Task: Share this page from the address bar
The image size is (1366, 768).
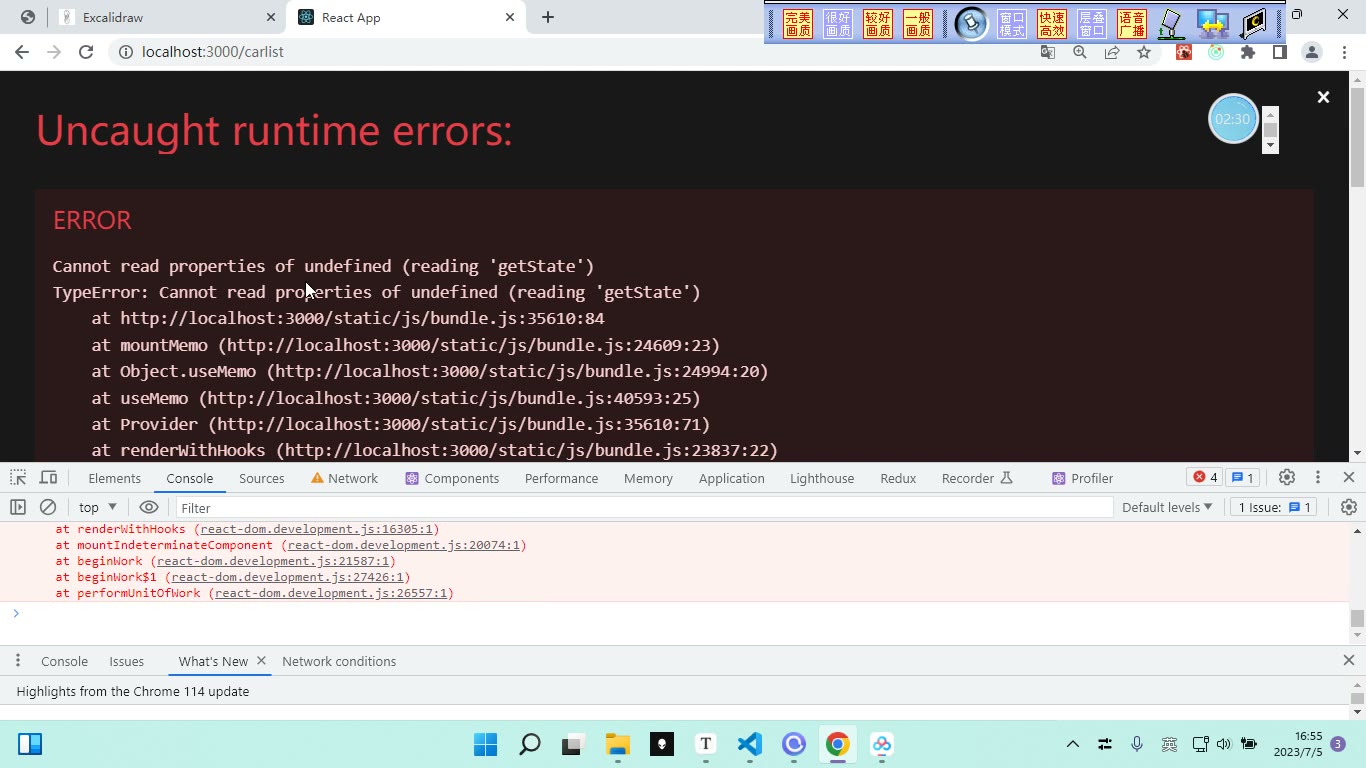Action: [1112, 52]
